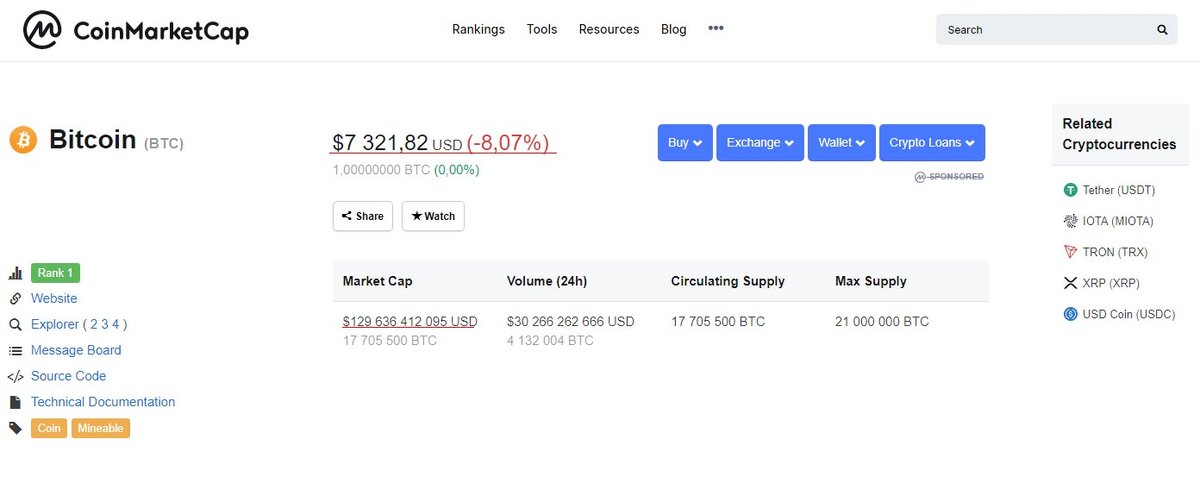Click the $30 266 262 666 USD volume

pyautogui.click(x=570, y=322)
